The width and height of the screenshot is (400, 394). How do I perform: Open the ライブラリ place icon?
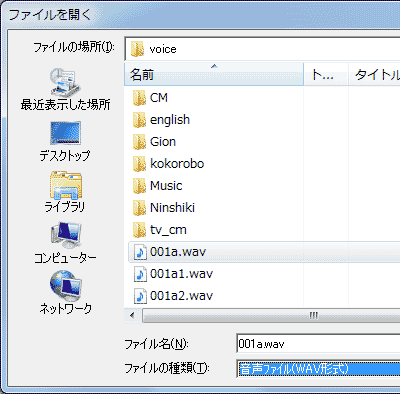click(x=66, y=185)
